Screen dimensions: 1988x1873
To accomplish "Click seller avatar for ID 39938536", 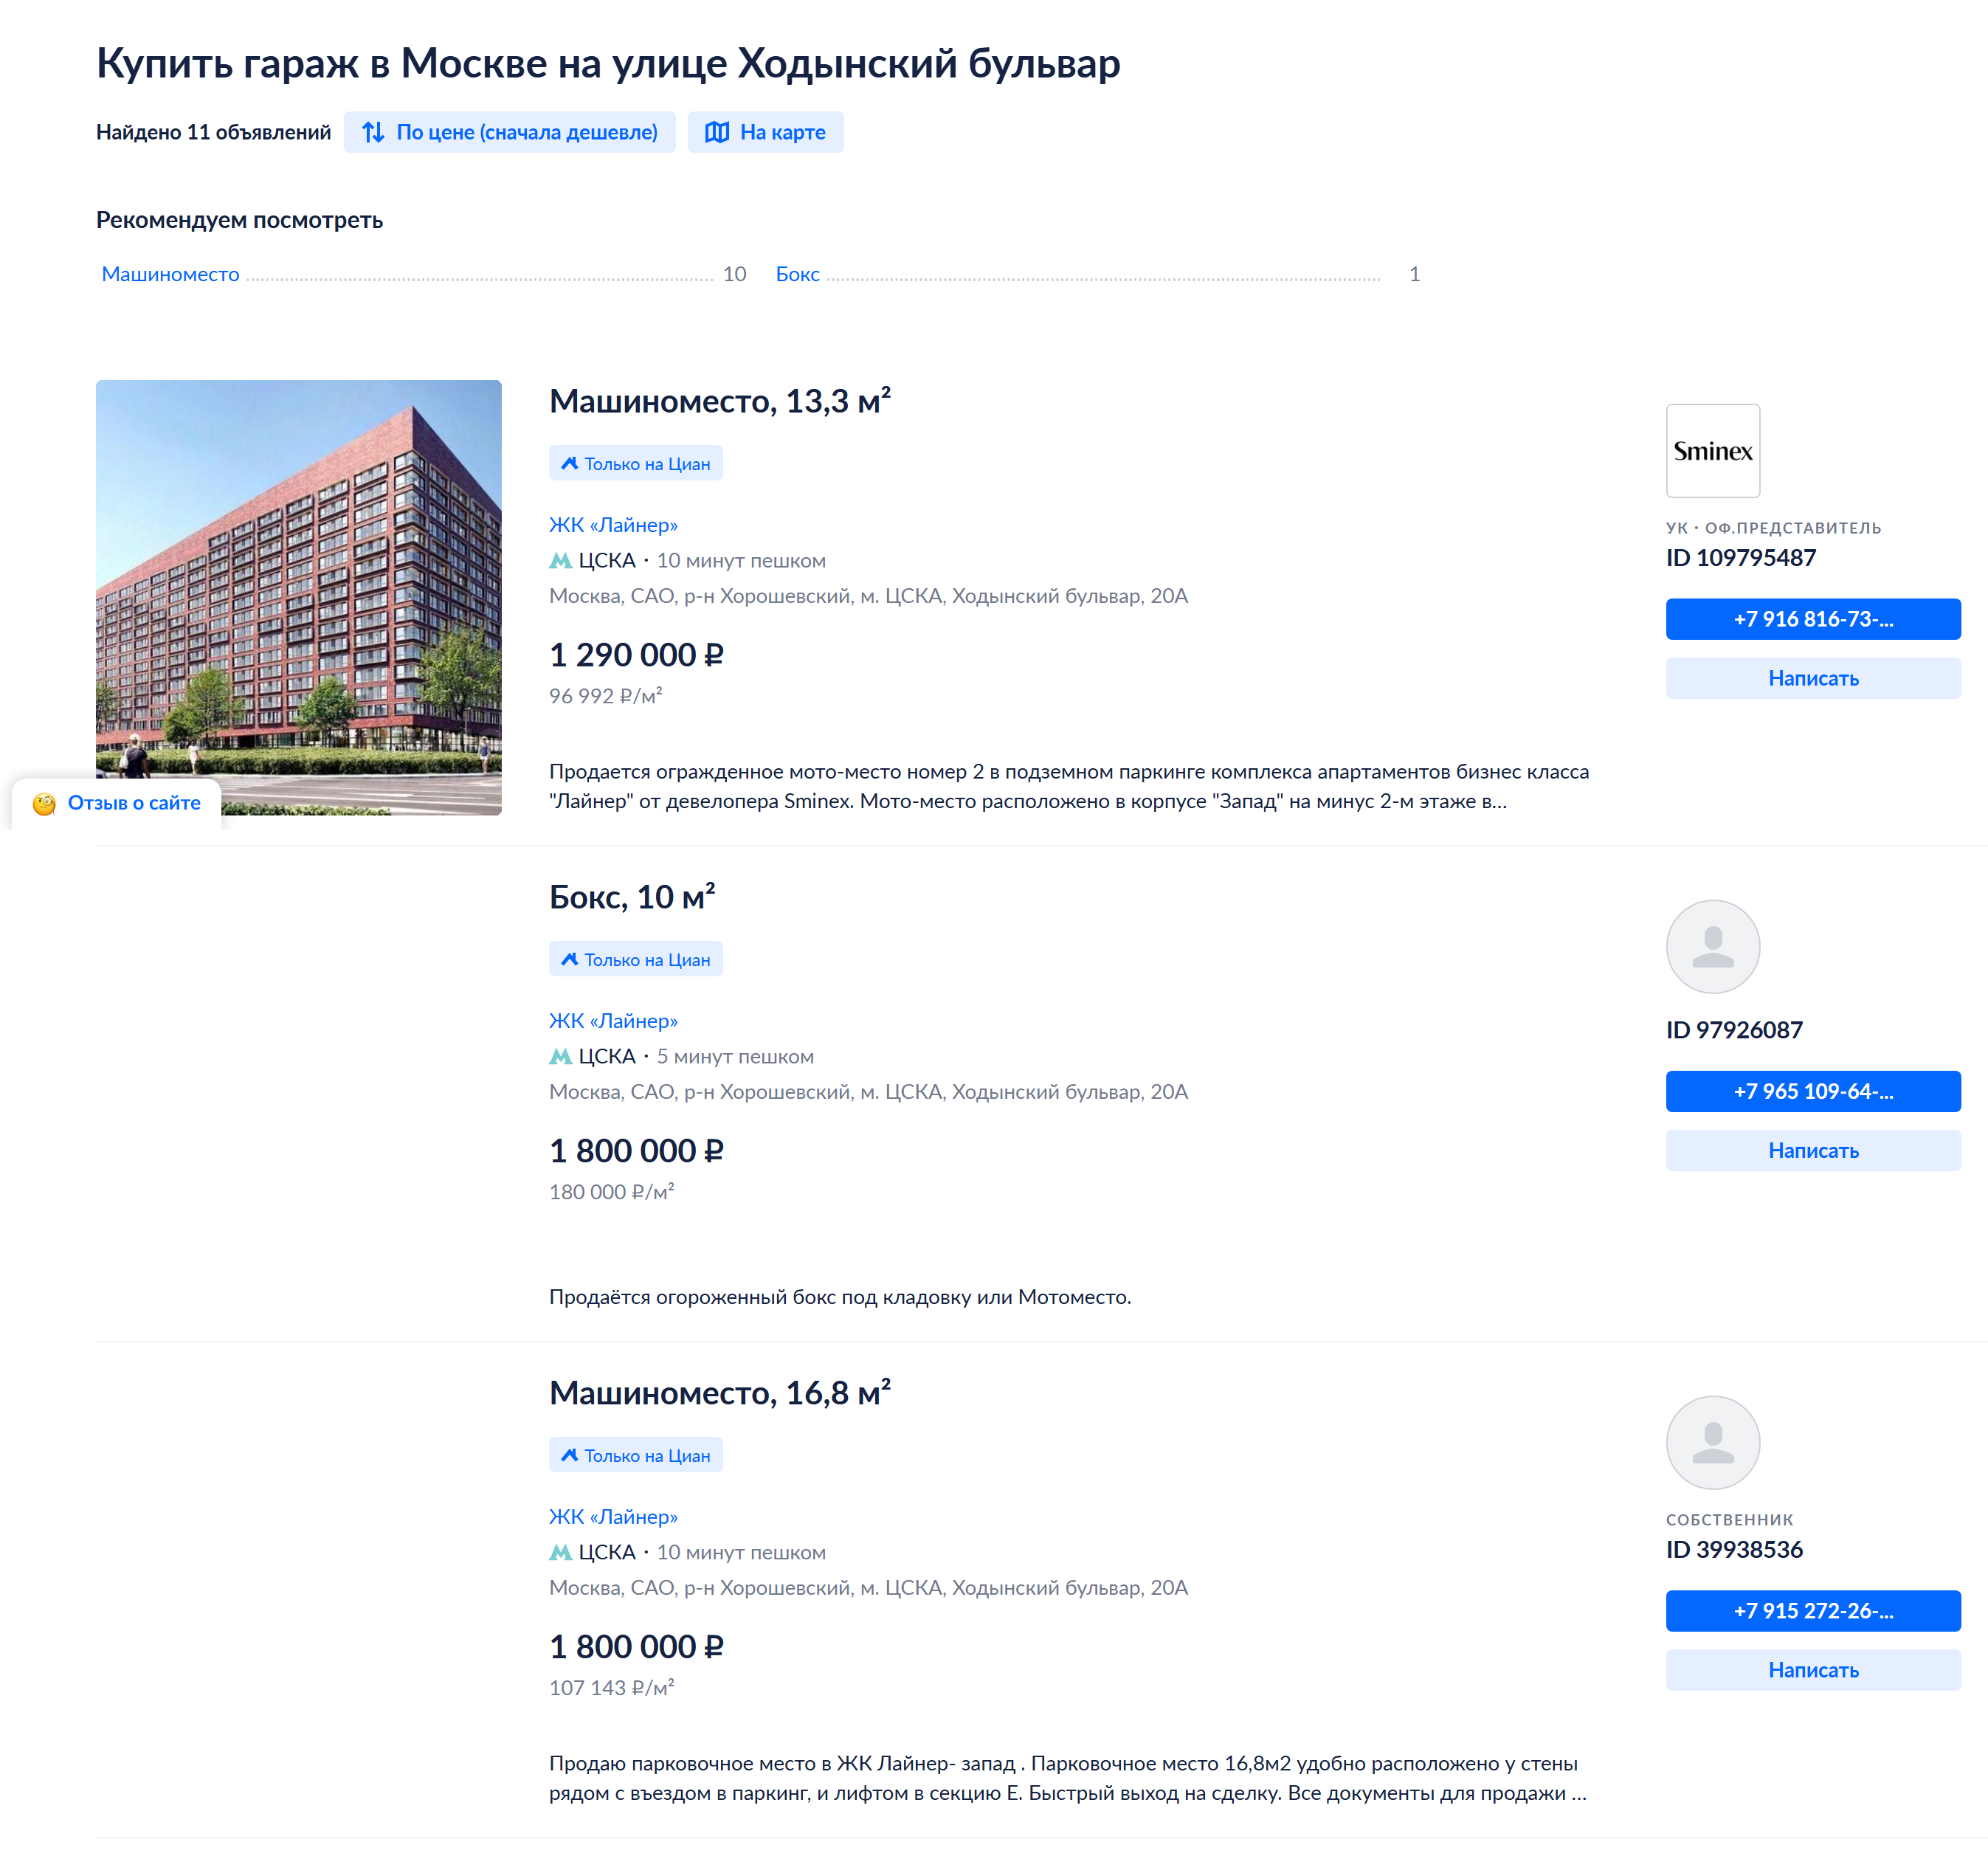I will pos(1713,1443).
